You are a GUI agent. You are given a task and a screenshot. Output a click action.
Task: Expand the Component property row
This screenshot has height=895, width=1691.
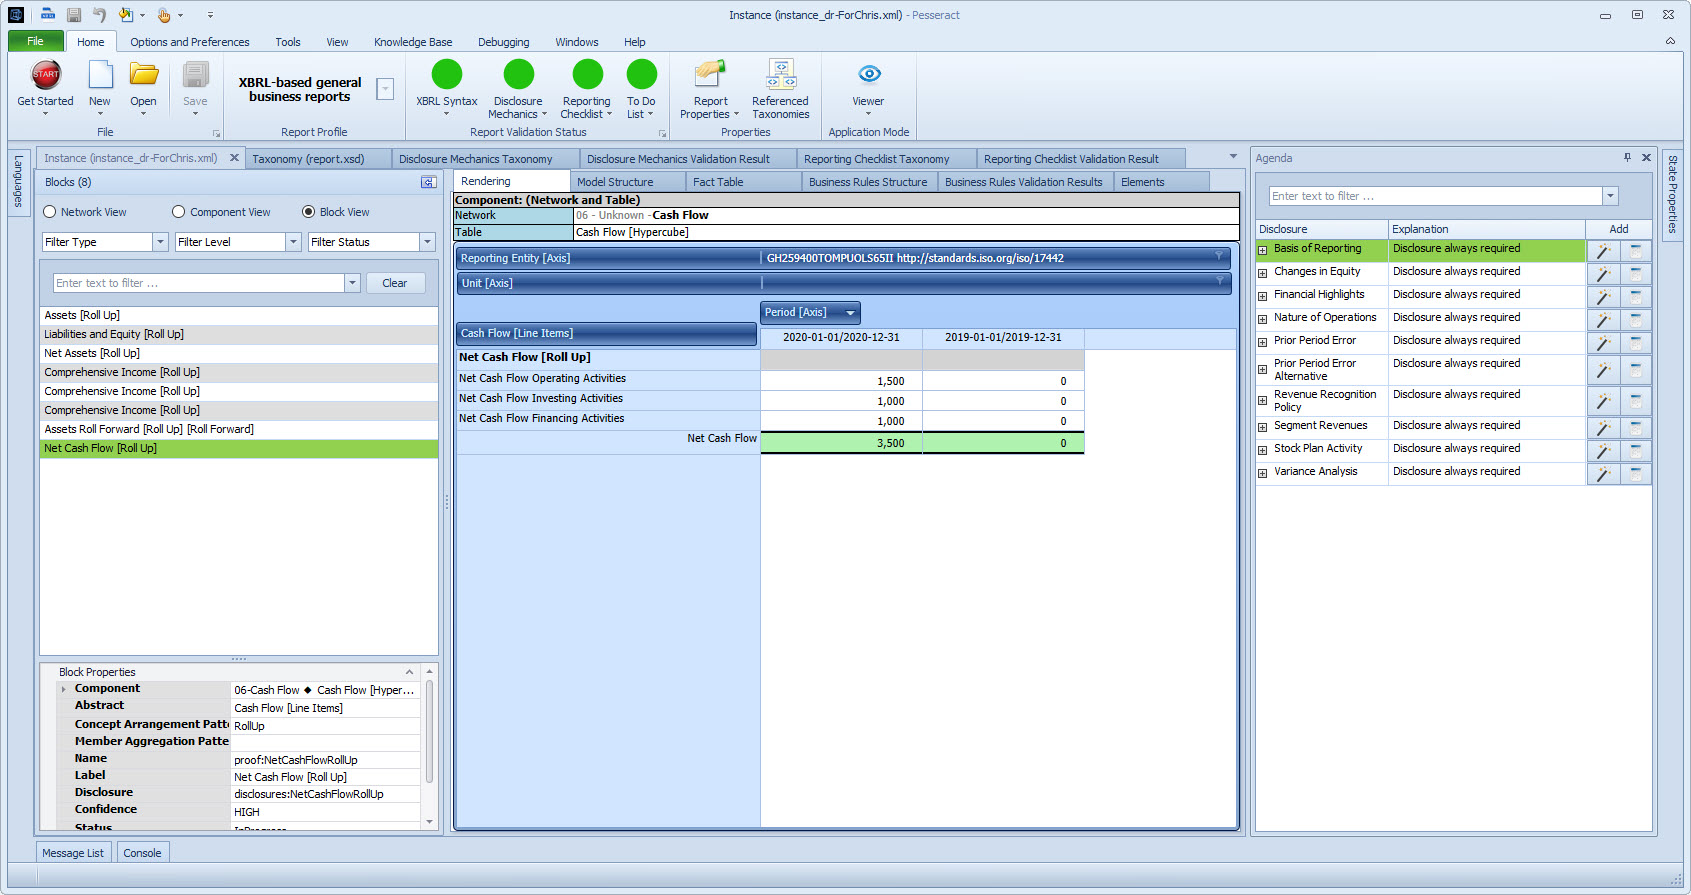point(64,689)
